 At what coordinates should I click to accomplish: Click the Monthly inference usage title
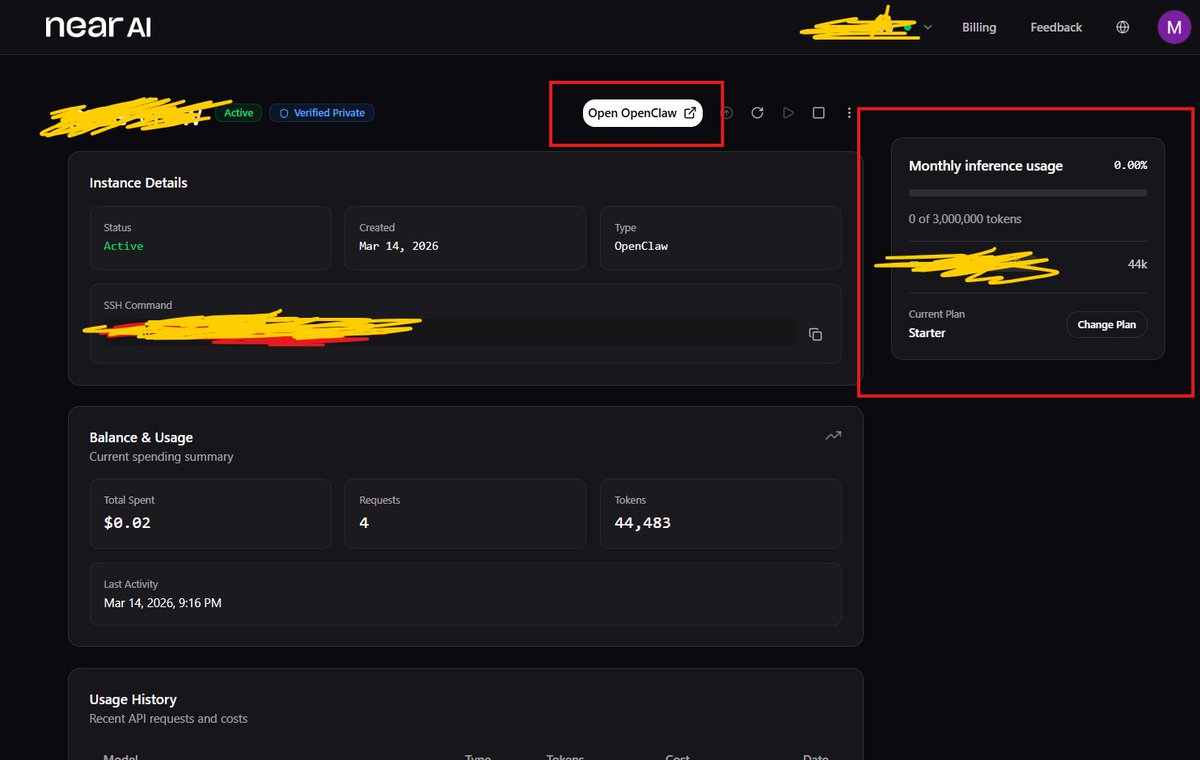click(986, 166)
